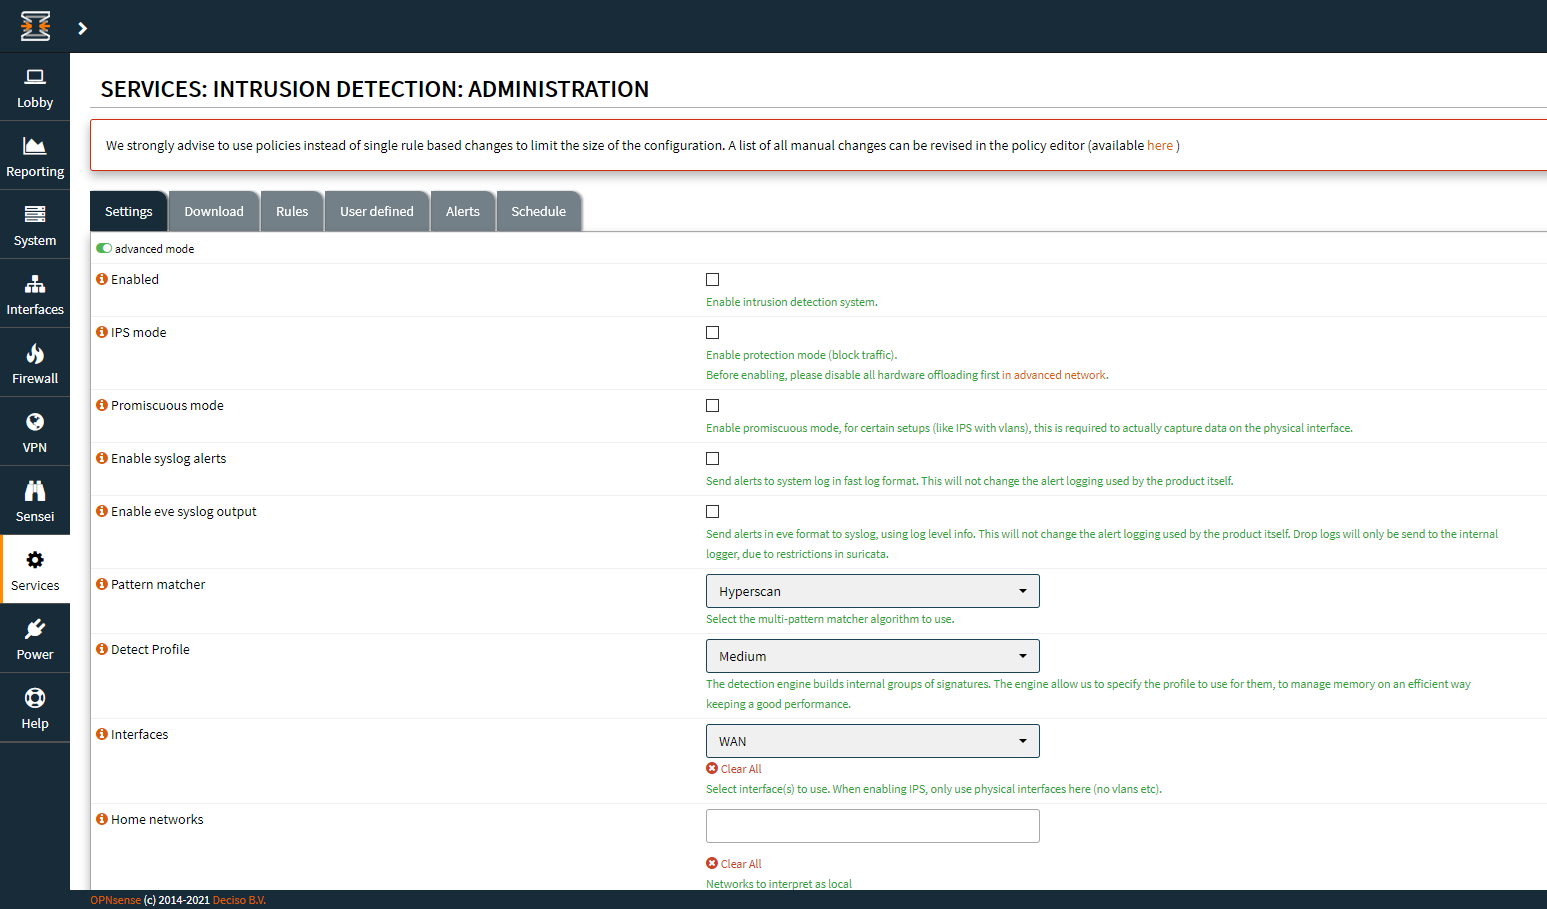Open the Help lifebuoy icon
The height and width of the screenshot is (909, 1547).
click(35, 698)
